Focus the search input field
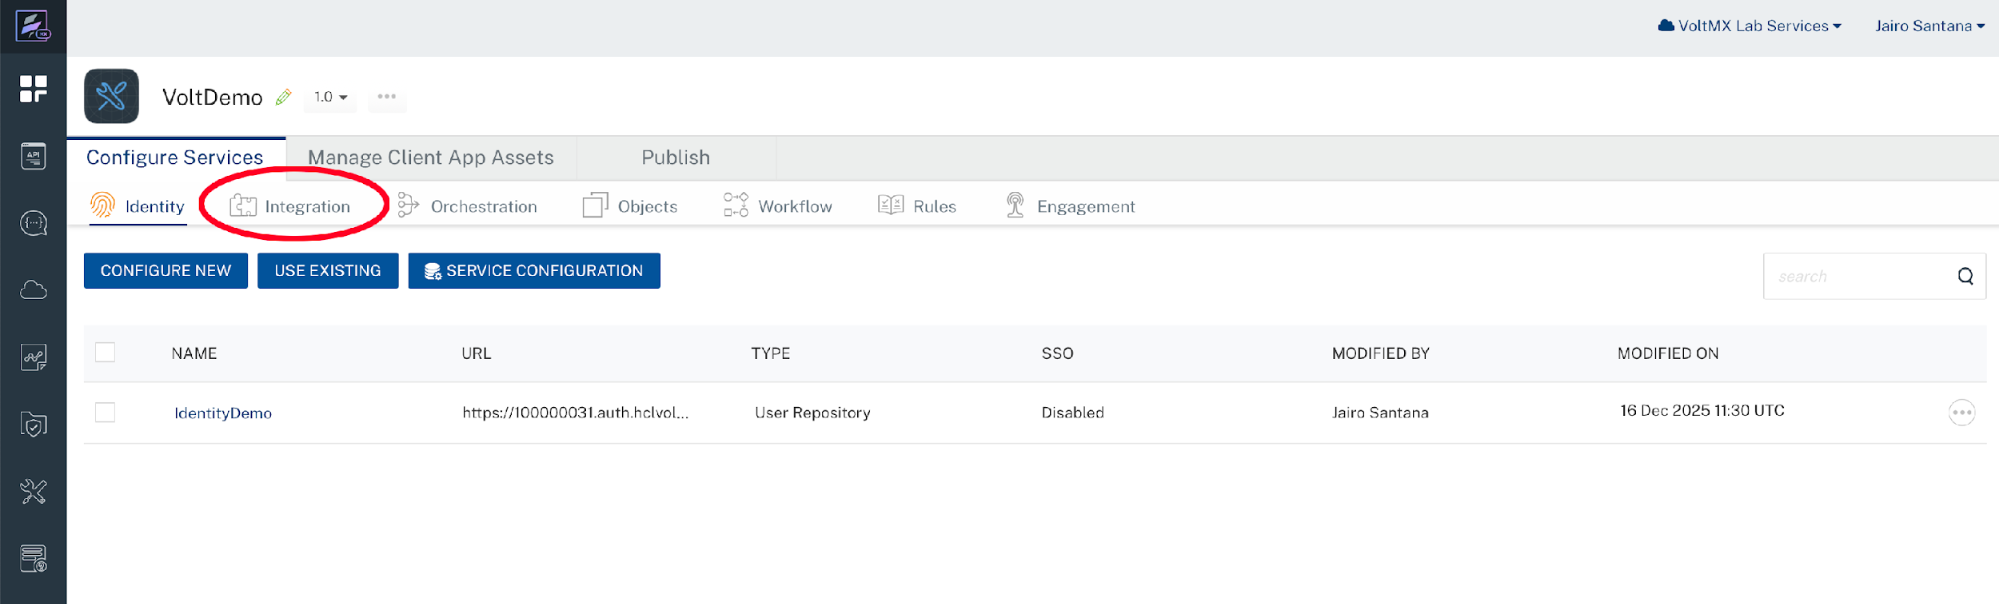Image resolution: width=1999 pixels, height=604 pixels. (x=1855, y=276)
